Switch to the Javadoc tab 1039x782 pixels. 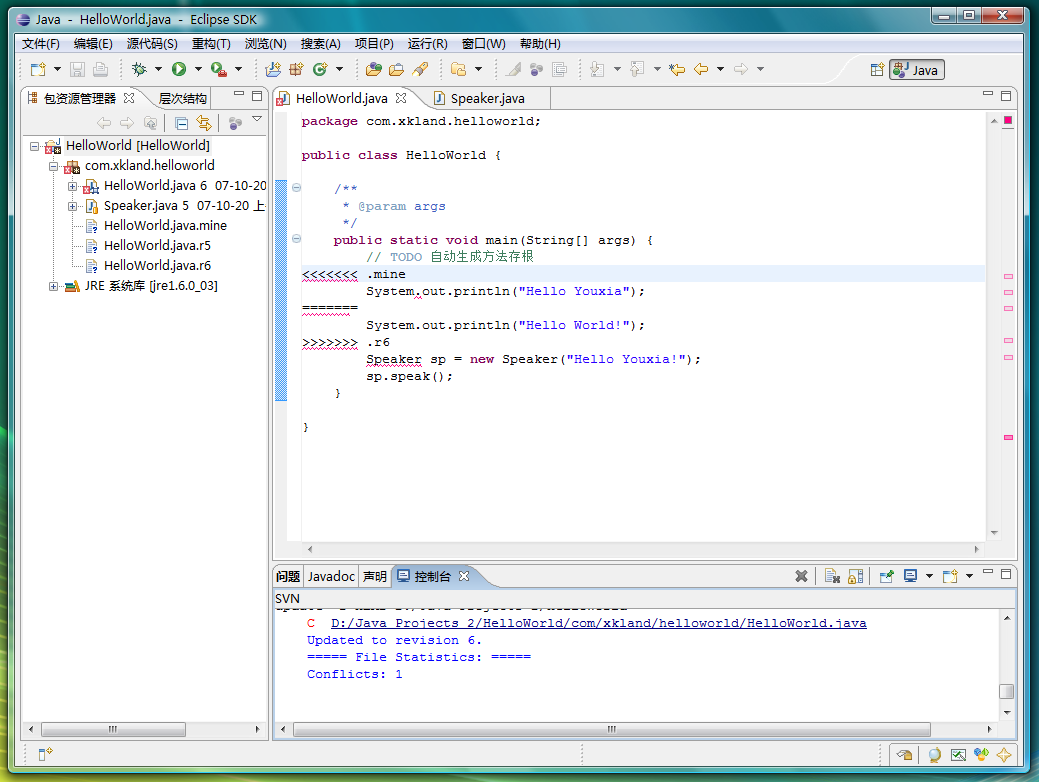(331, 577)
